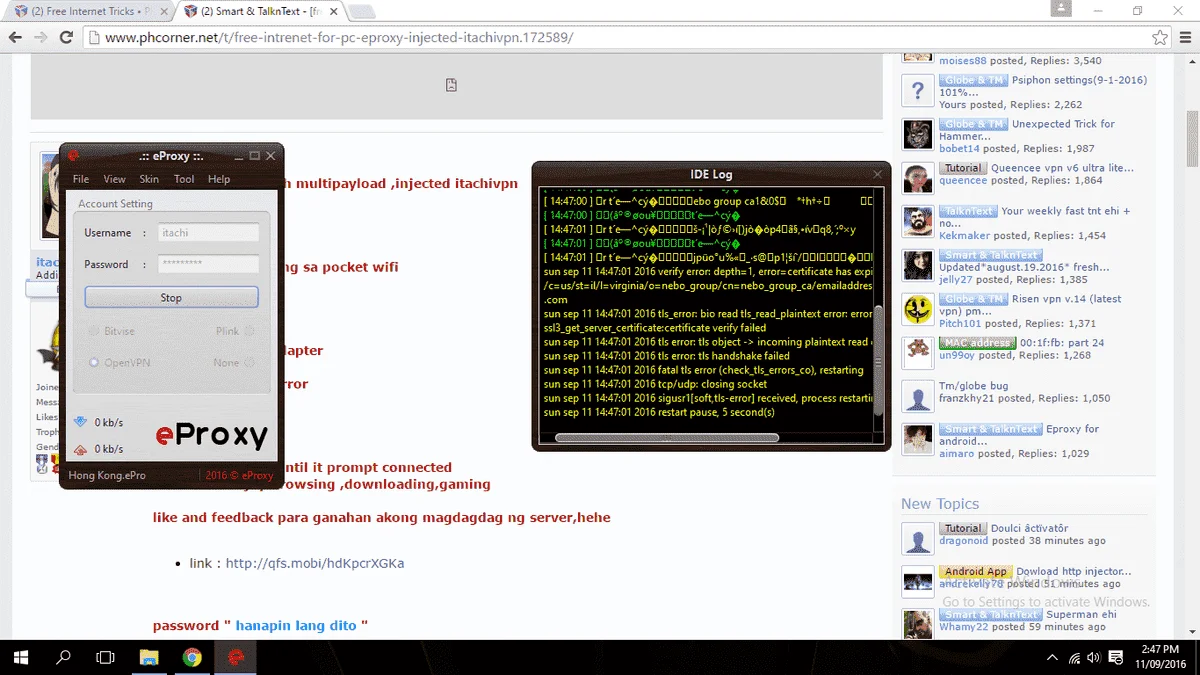Image resolution: width=1200 pixels, height=675 pixels.
Task: Switch to Chrome from the taskbar
Action: (x=192, y=657)
